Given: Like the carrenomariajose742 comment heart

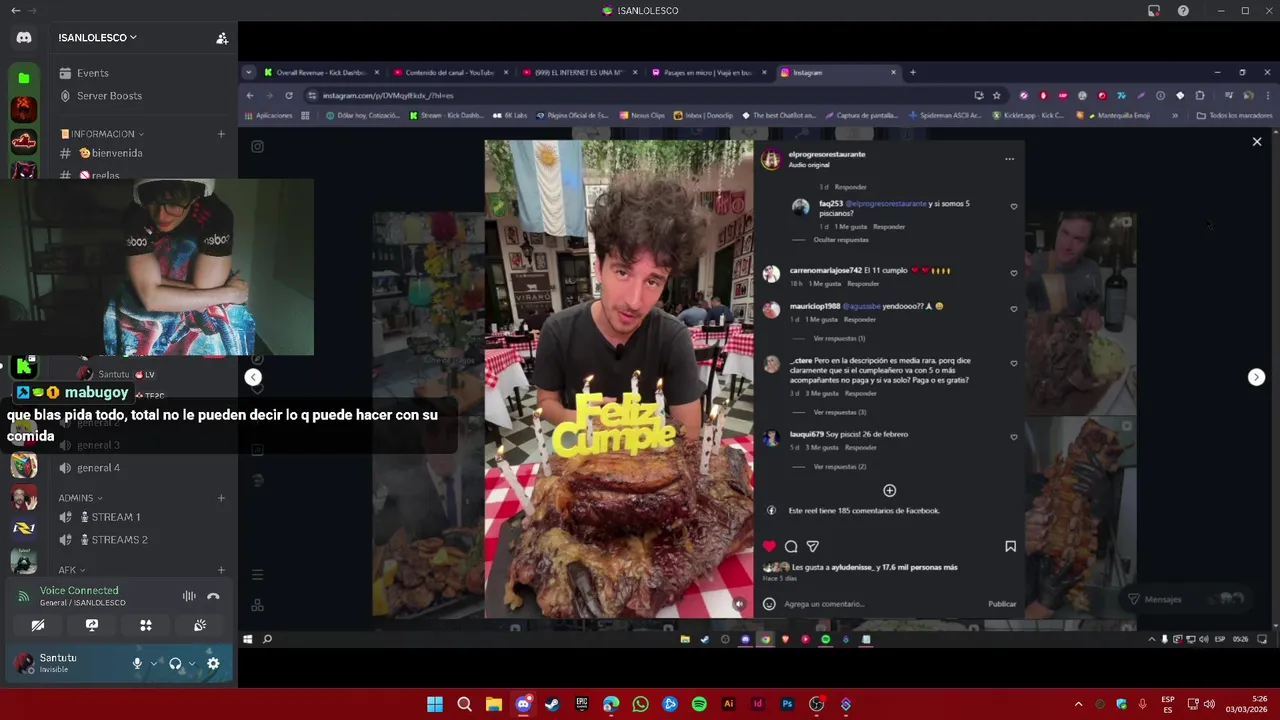Looking at the screenshot, I should coord(1014,273).
